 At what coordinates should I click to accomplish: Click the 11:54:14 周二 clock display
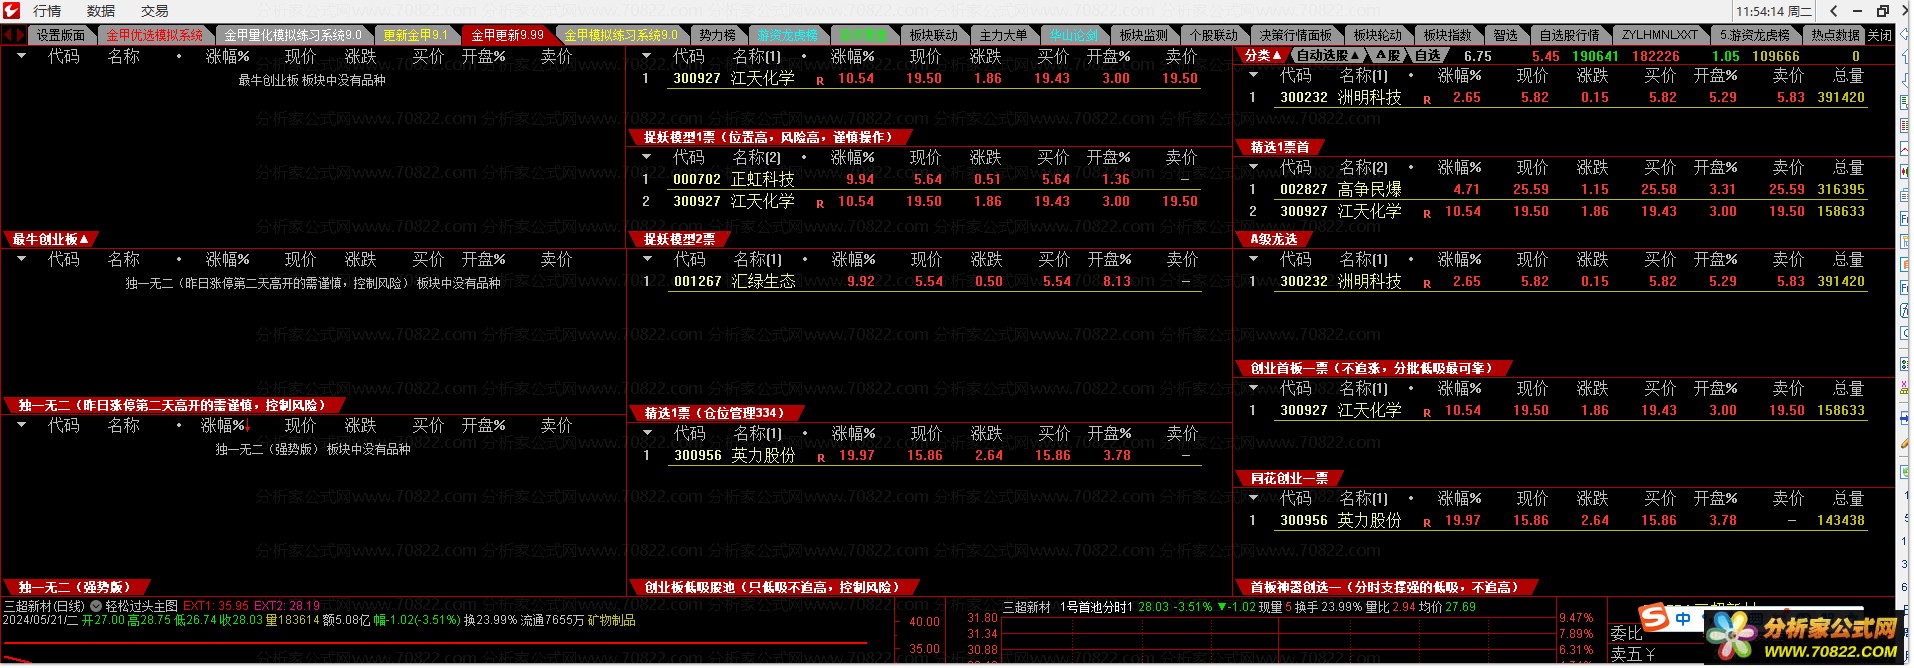1774,12
